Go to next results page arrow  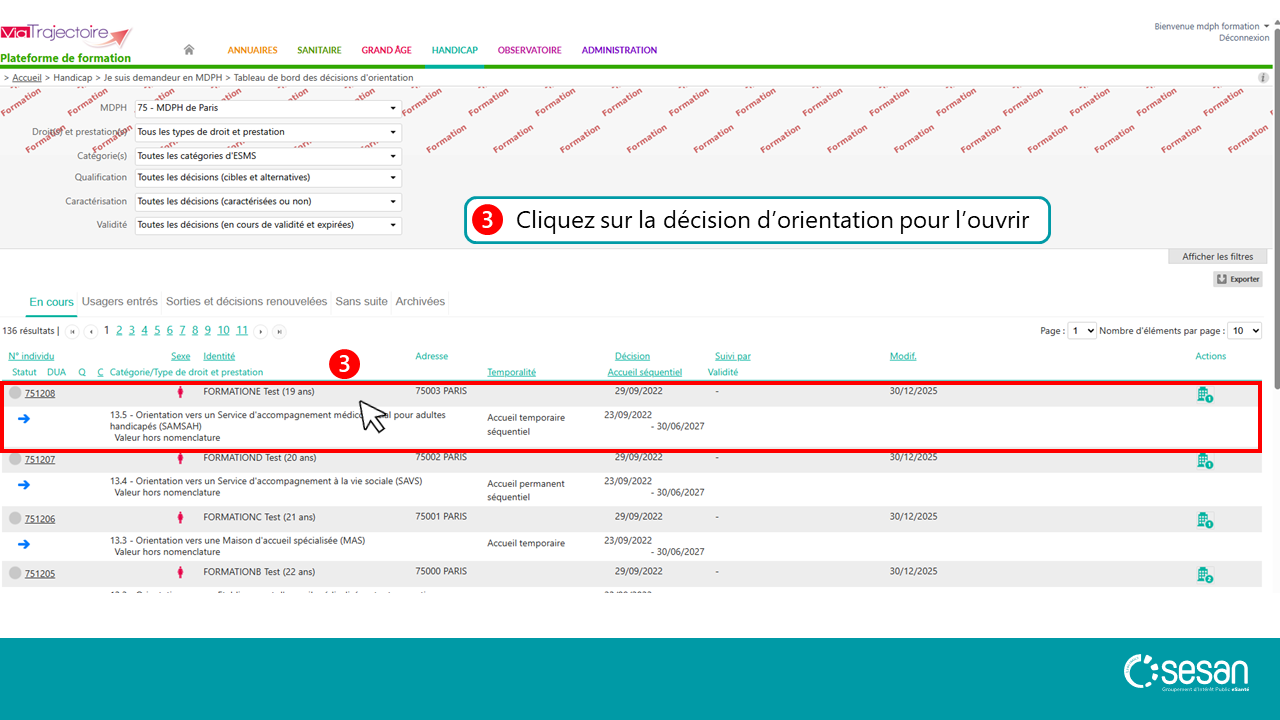261,331
